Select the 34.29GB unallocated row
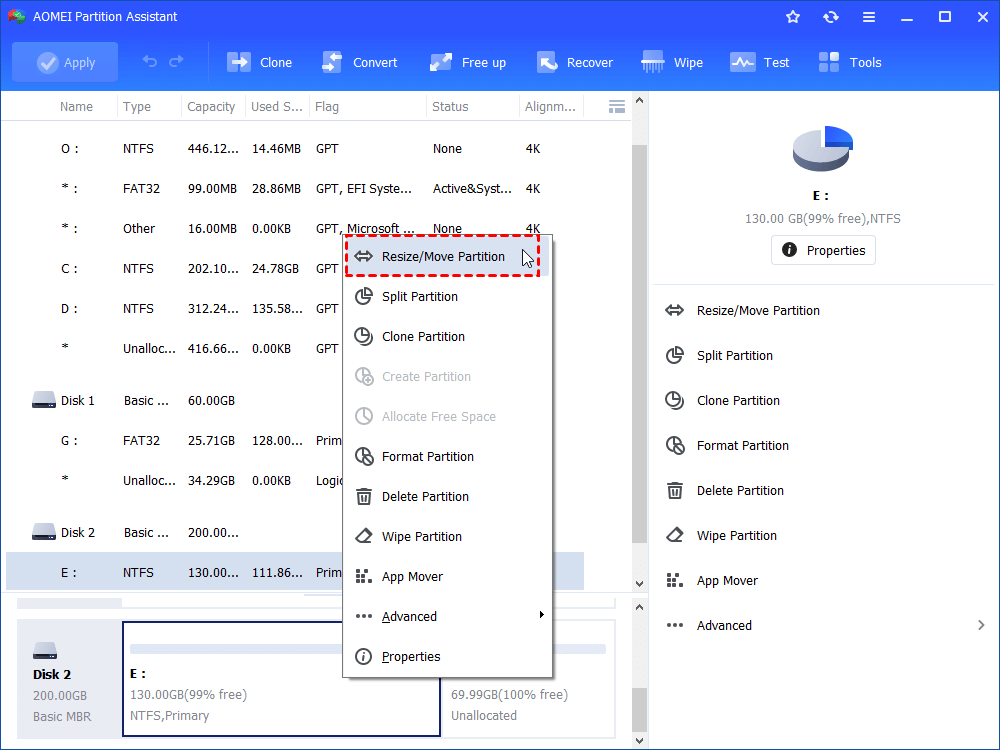 tap(174, 480)
